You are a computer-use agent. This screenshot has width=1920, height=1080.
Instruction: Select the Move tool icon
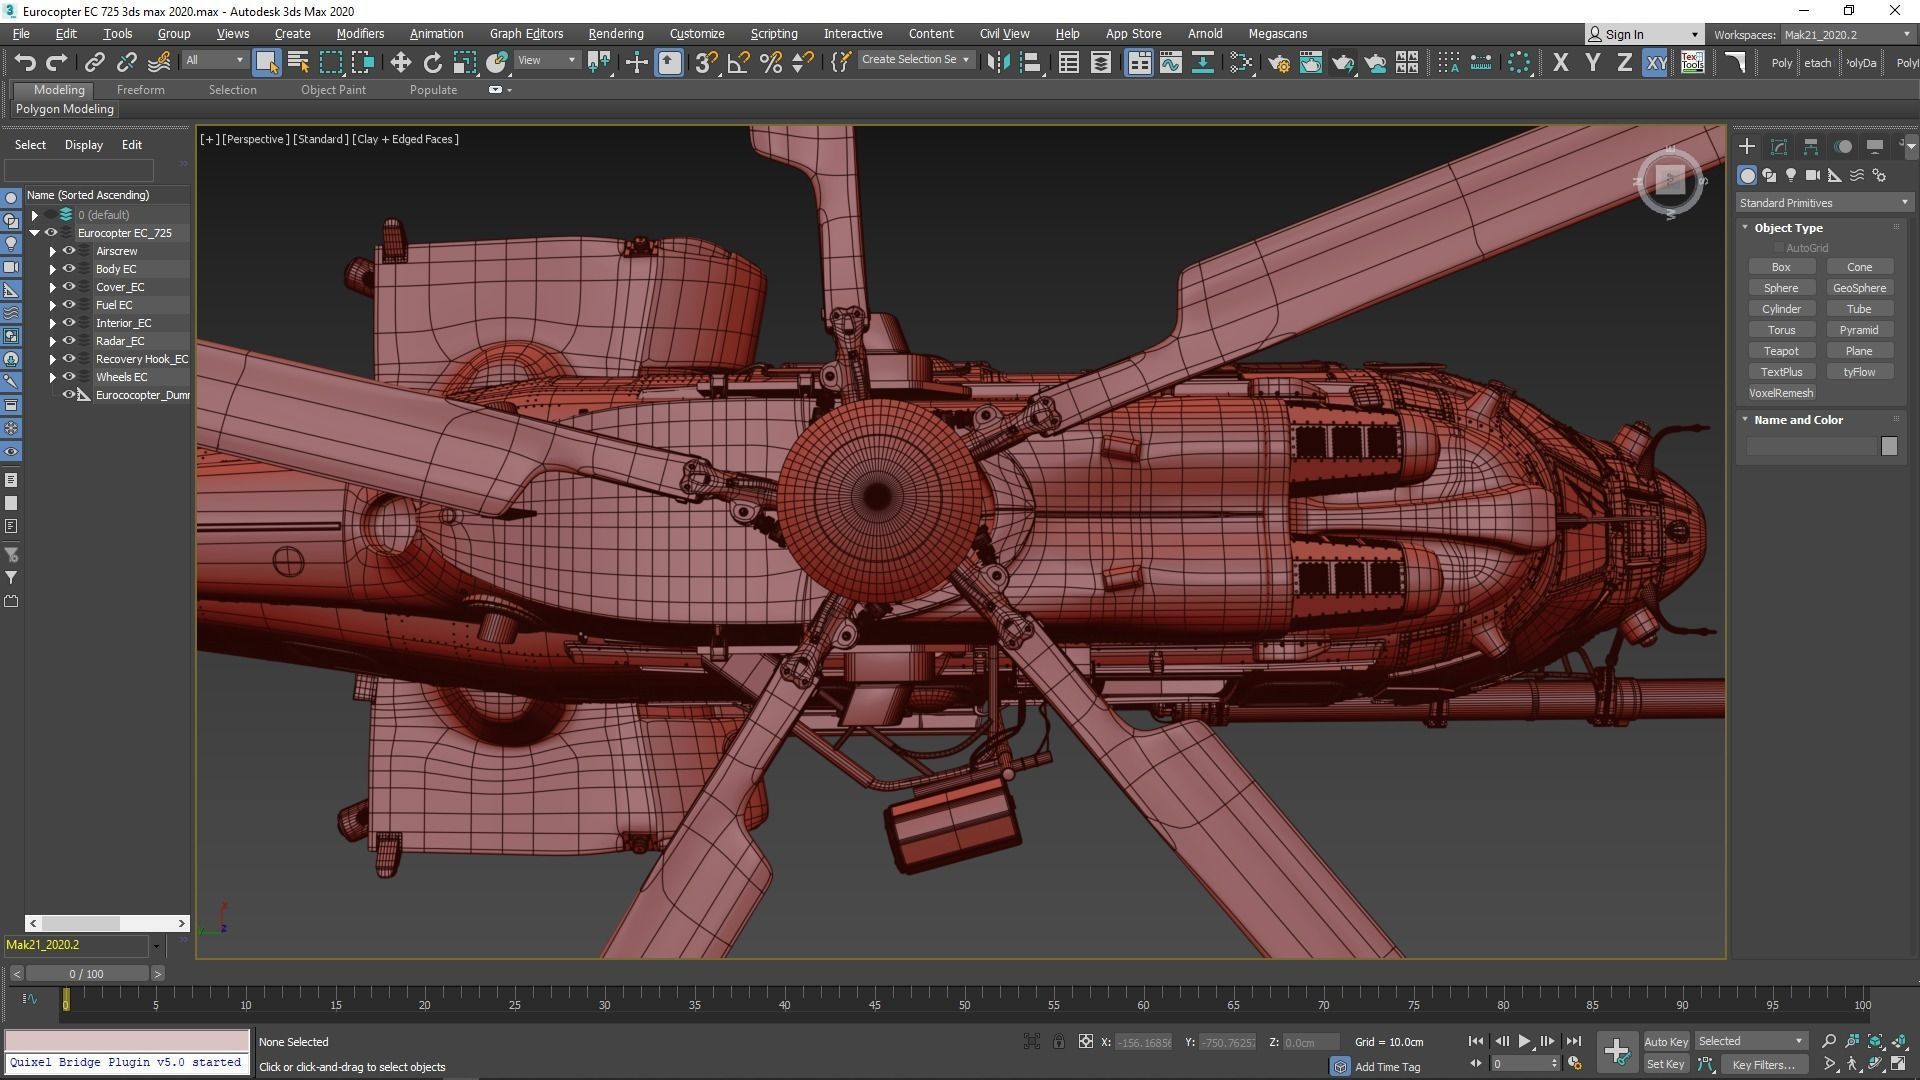point(400,63)
